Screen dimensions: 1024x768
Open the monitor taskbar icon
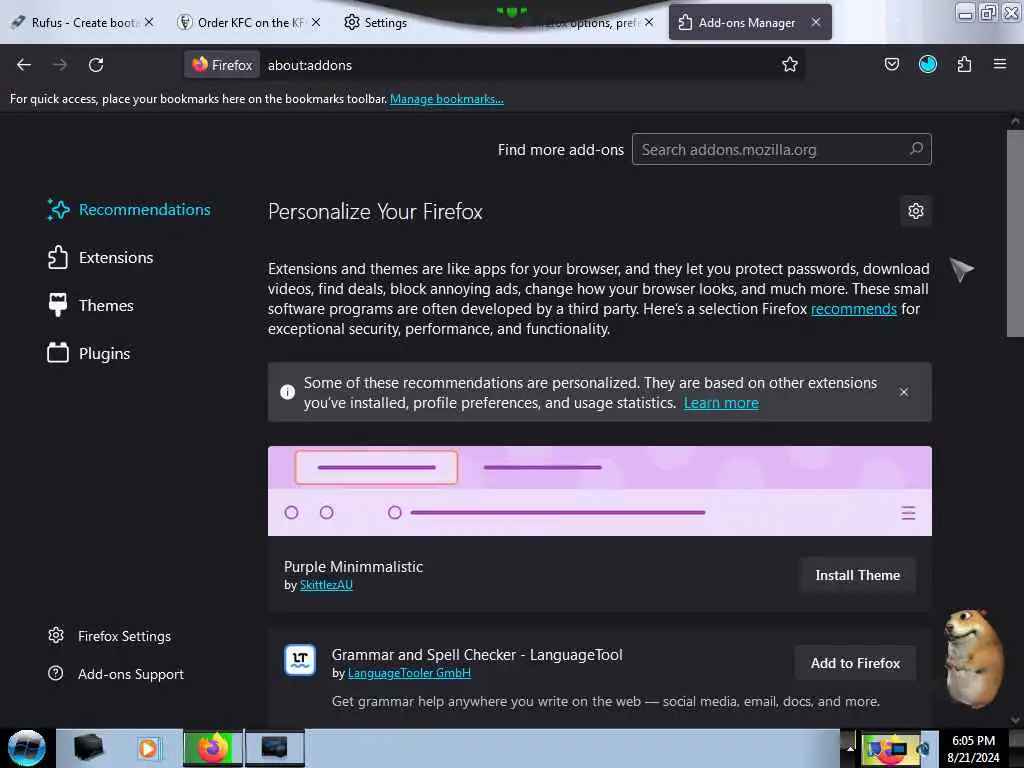274,748
